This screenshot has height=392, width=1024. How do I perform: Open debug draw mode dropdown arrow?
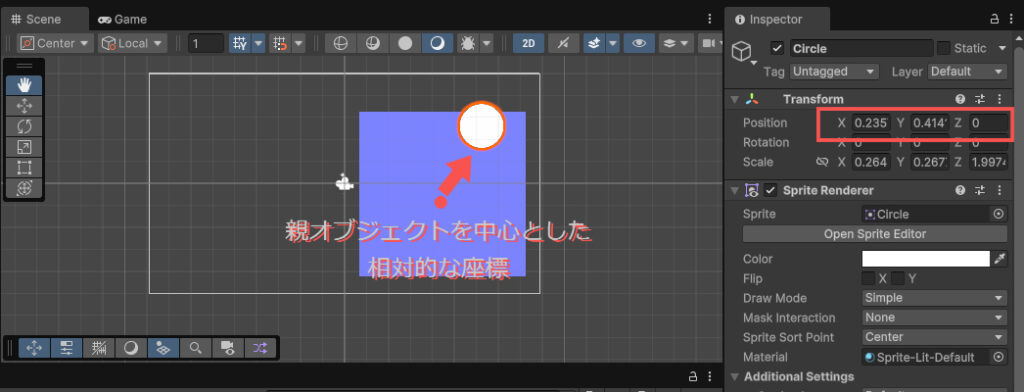pyautogui.click(x=487, y=44)
